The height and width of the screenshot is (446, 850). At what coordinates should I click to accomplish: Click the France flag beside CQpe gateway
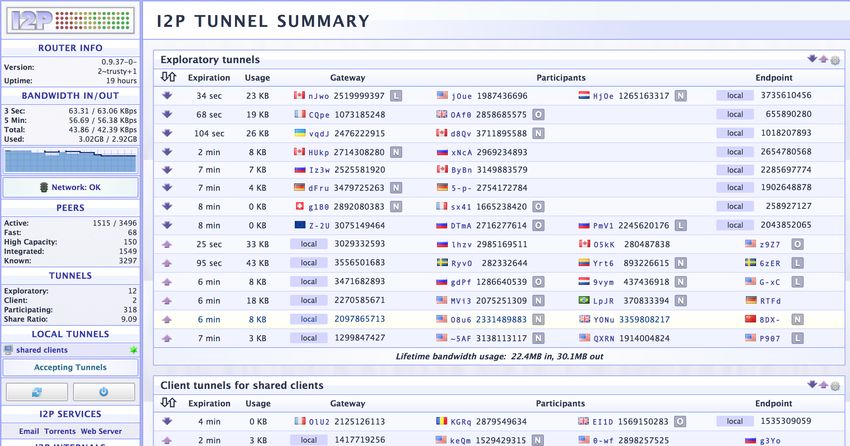[300, 114]
